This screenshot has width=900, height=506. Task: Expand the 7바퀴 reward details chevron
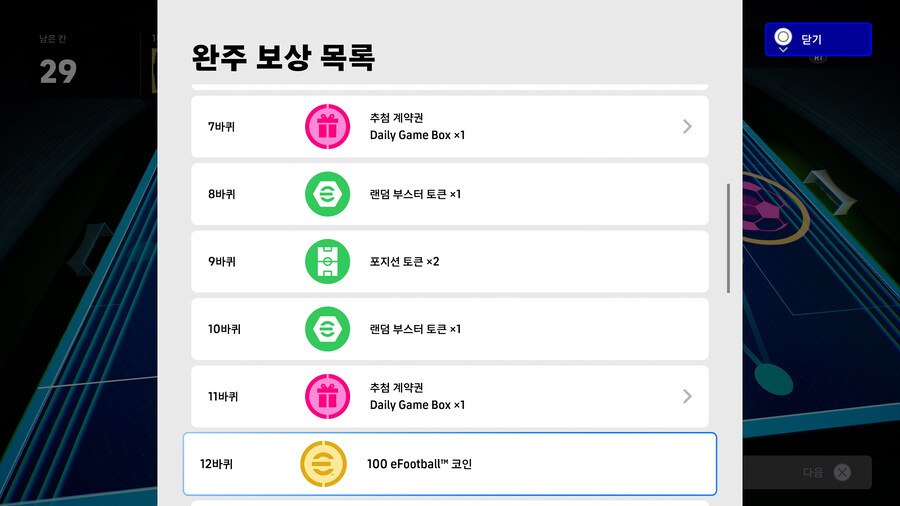687,127
